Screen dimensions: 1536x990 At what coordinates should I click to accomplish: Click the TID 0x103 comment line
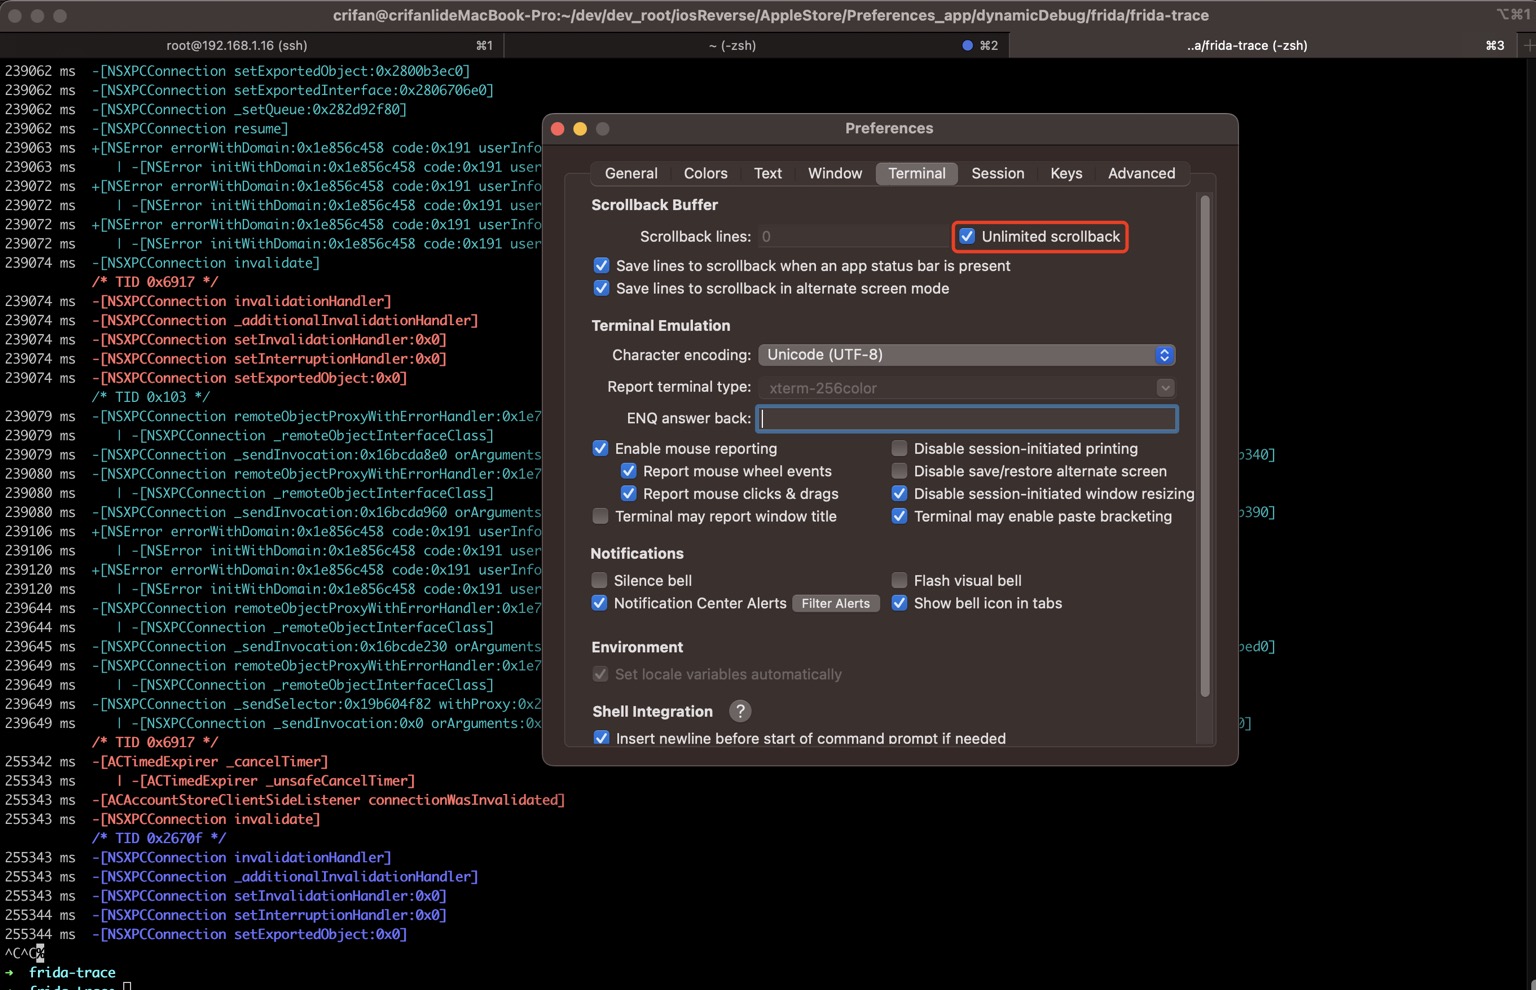[x=150, y=397]
